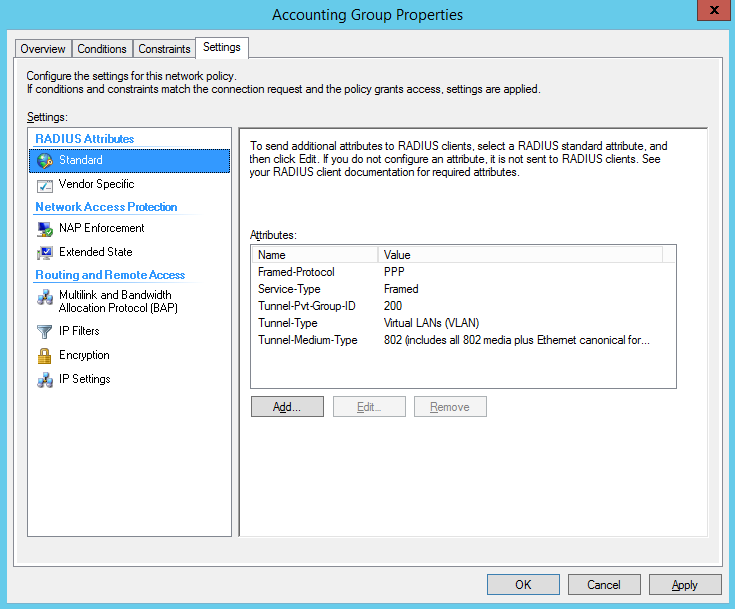Click the NAP Enforcement computer icon

45,229
